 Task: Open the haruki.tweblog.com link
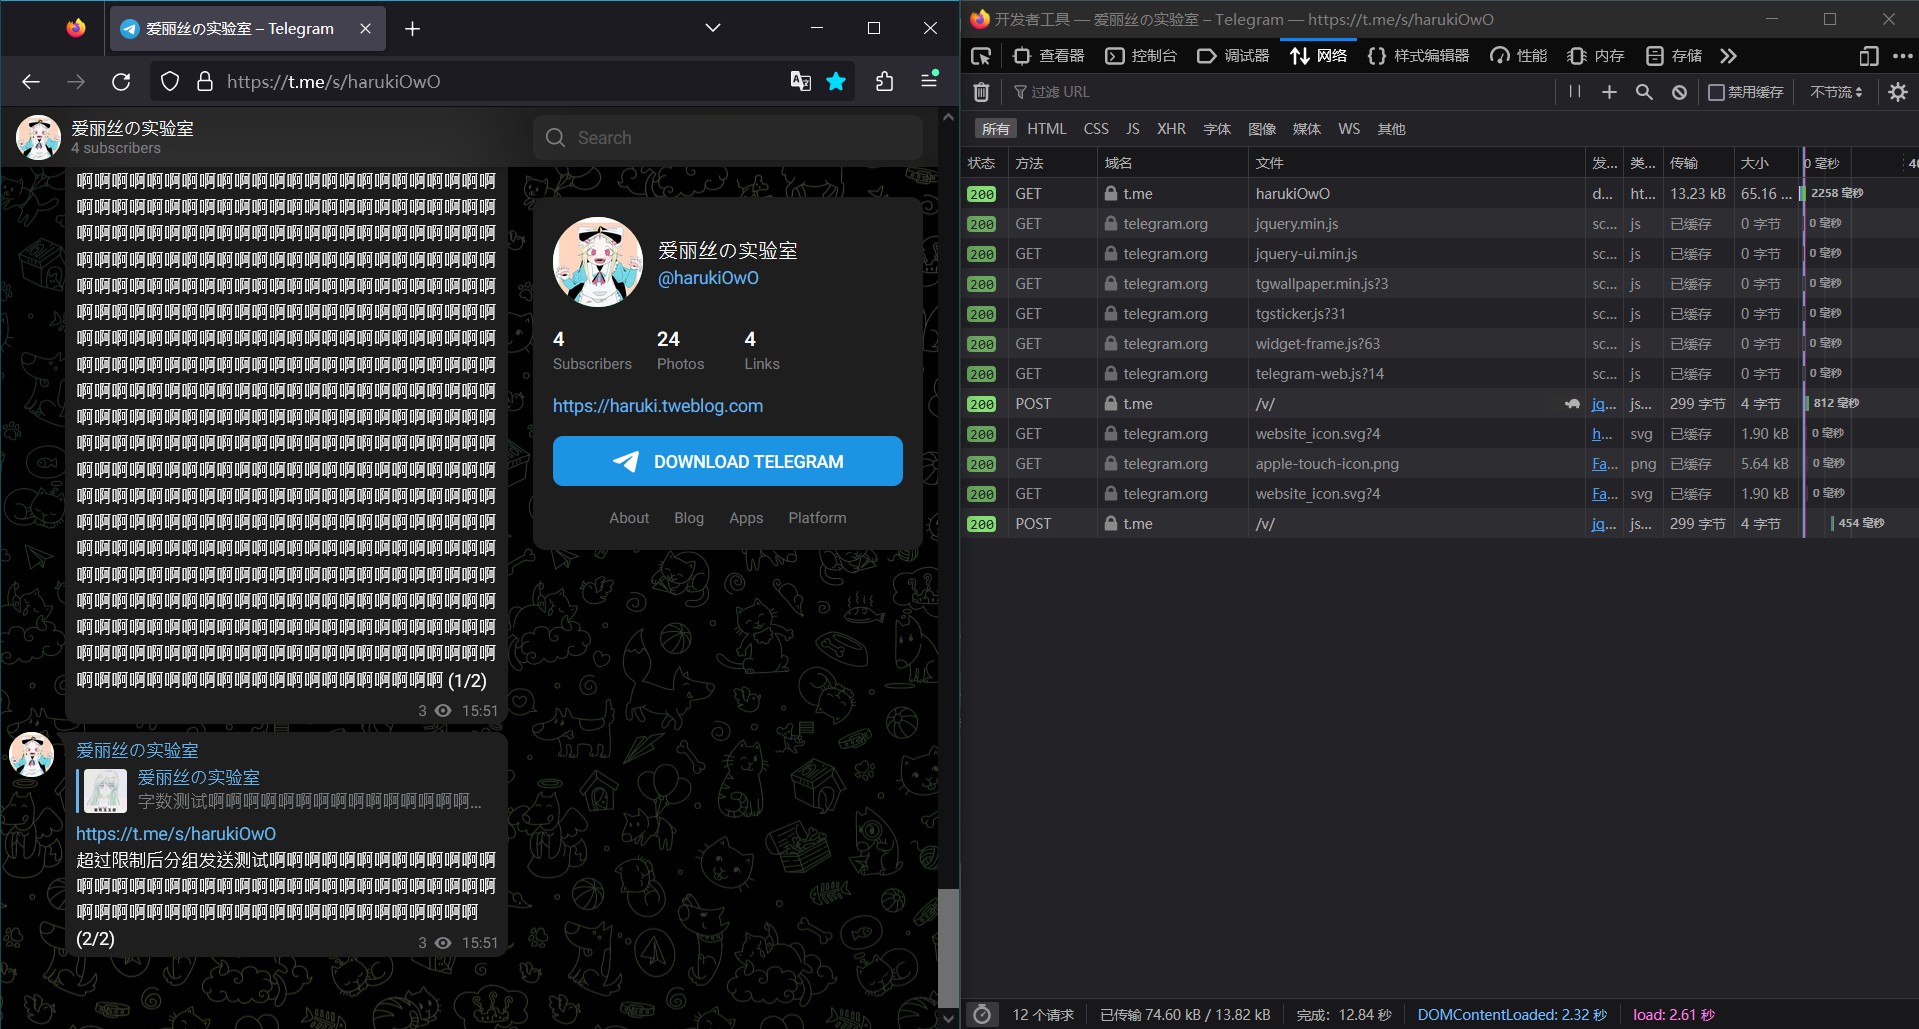tap(657, 406)
